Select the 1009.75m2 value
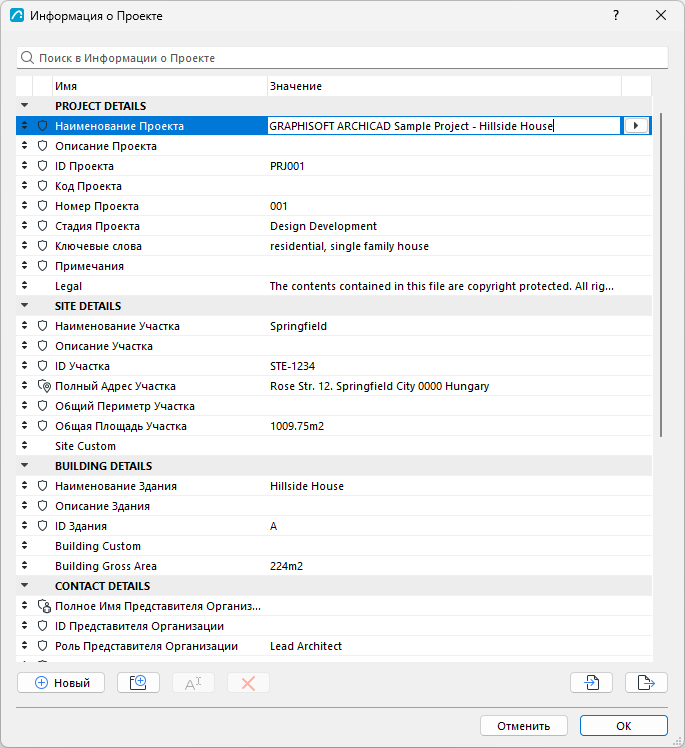685x748 pixels. tap(297, 426)
